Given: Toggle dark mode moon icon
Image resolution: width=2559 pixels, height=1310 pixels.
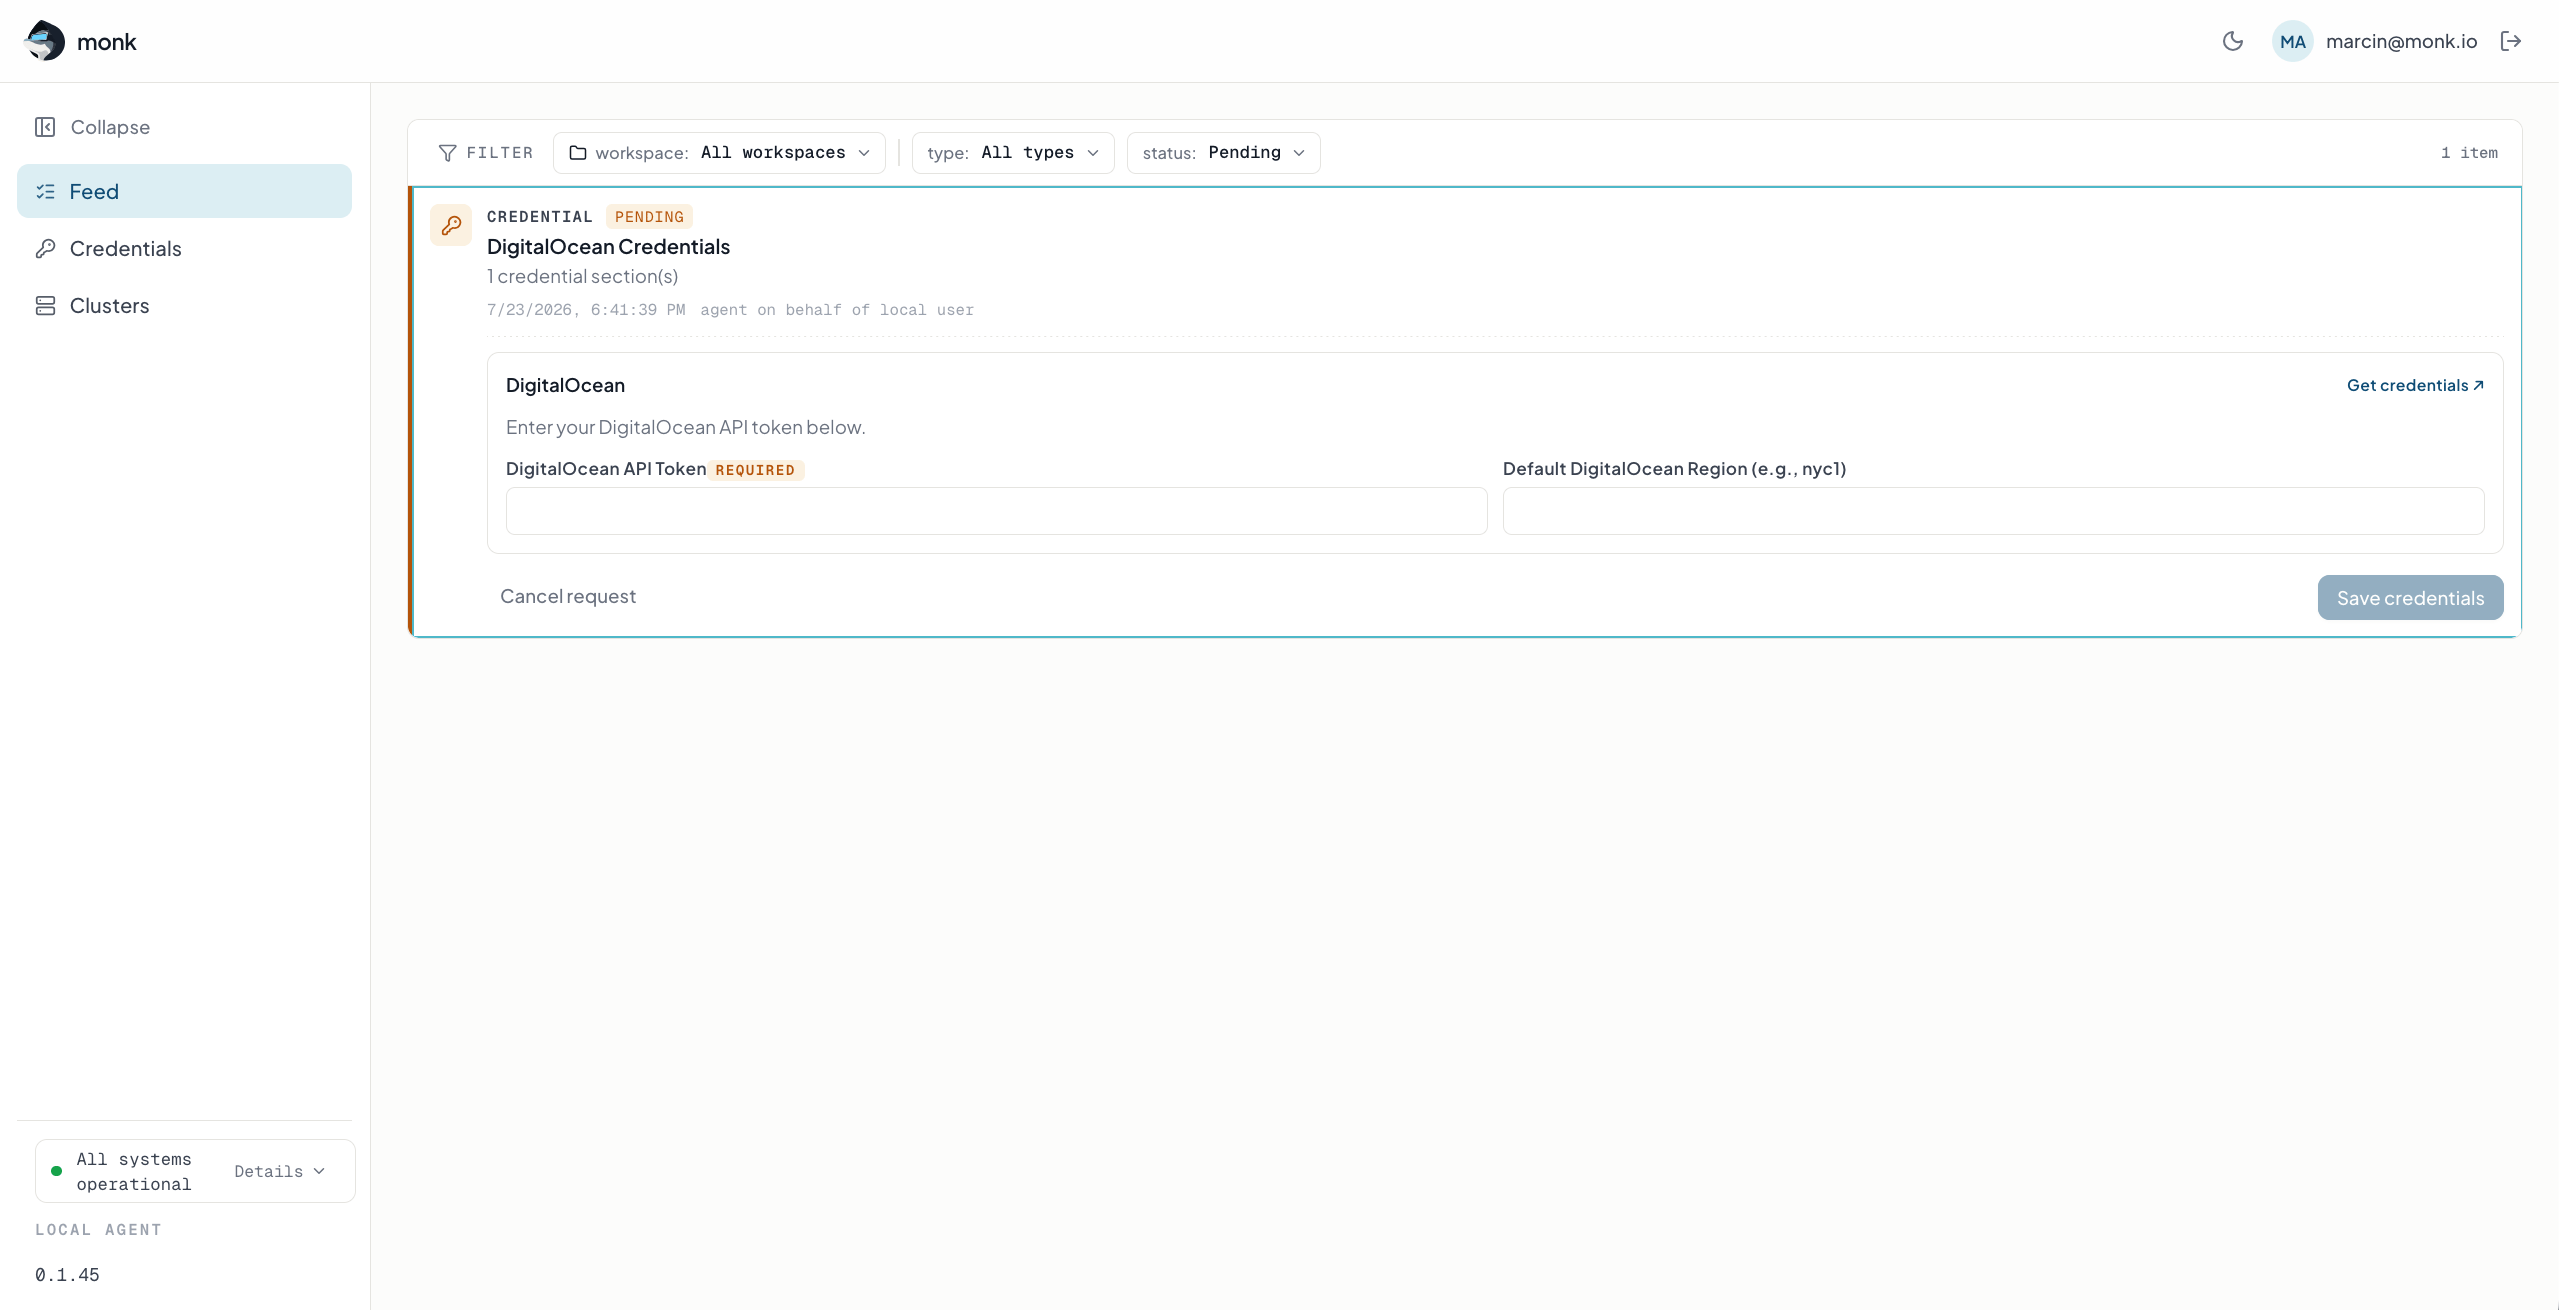Looking at the screenshot, I should pos(2233,41).
